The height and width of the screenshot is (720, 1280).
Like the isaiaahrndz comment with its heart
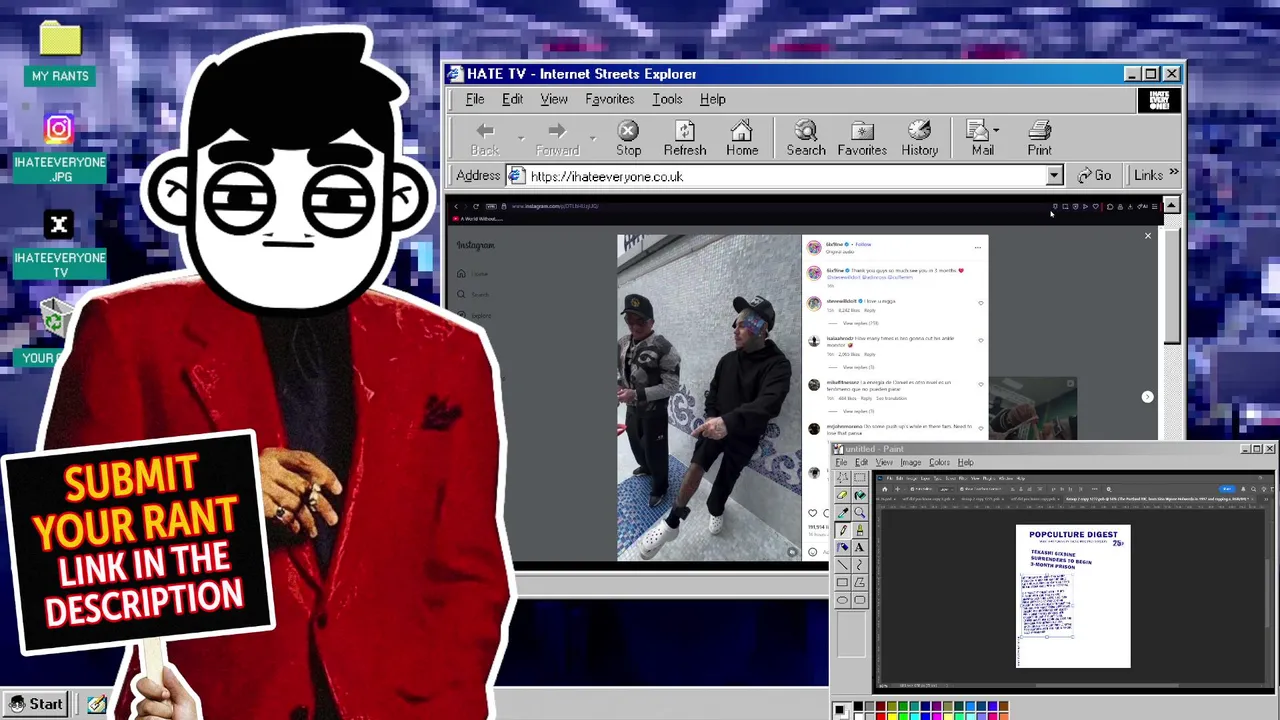981,340
